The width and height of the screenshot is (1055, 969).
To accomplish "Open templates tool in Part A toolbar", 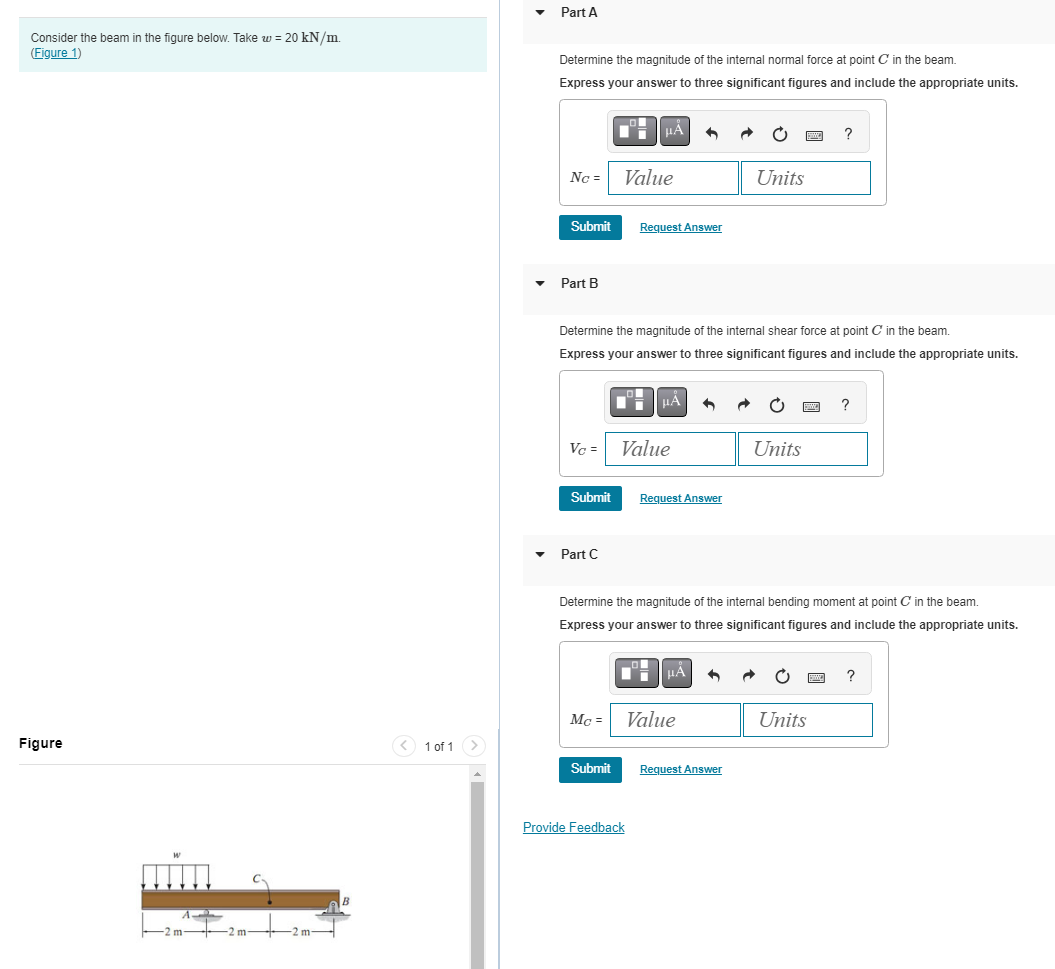I will (x=634, y=130).
